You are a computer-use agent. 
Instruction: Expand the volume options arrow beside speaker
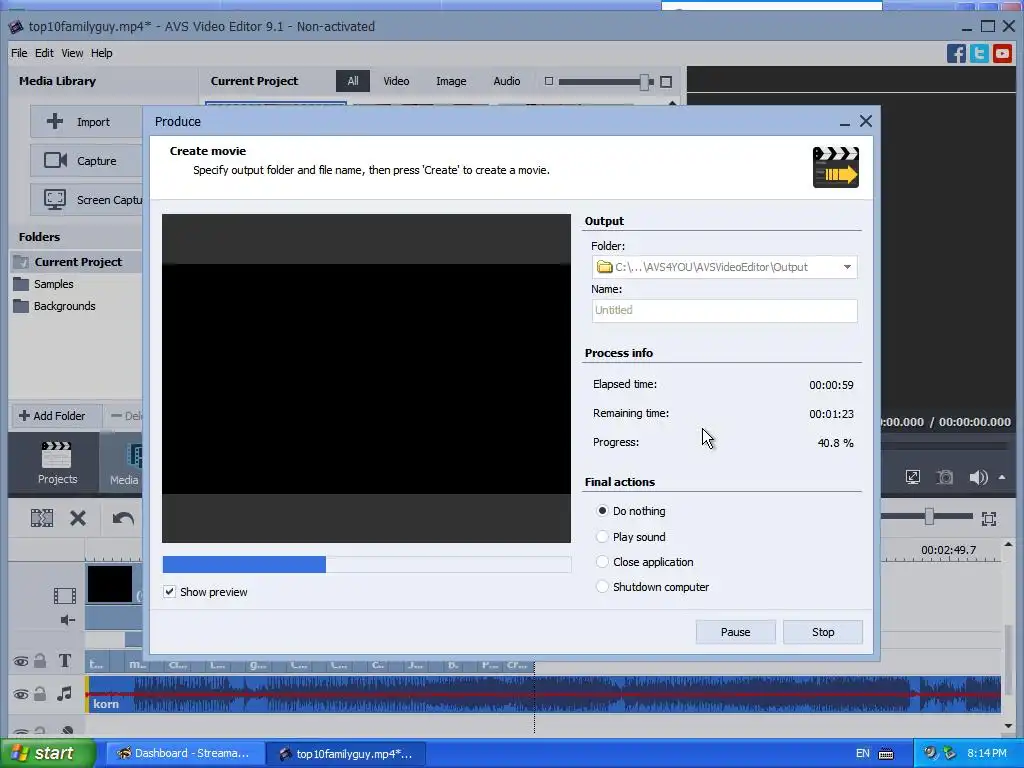tap(1002, 477)
